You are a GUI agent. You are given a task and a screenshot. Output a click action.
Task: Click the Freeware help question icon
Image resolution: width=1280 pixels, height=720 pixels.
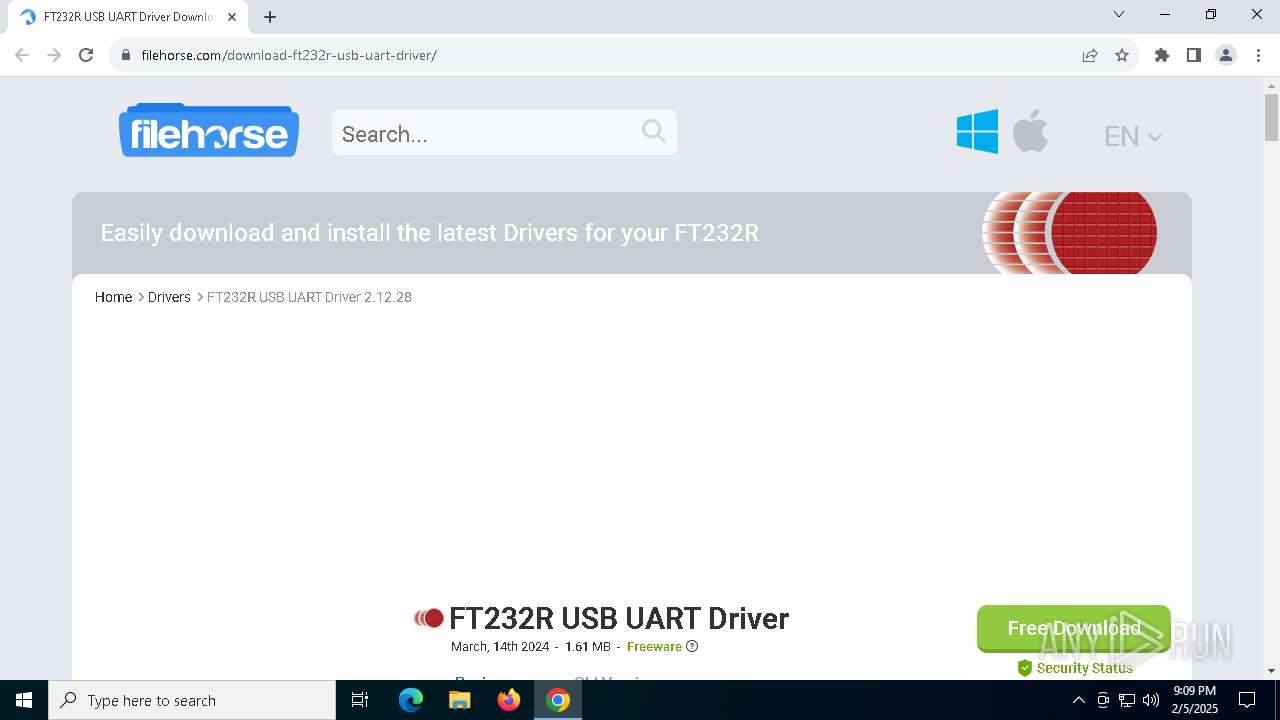(x=692, y=646)
